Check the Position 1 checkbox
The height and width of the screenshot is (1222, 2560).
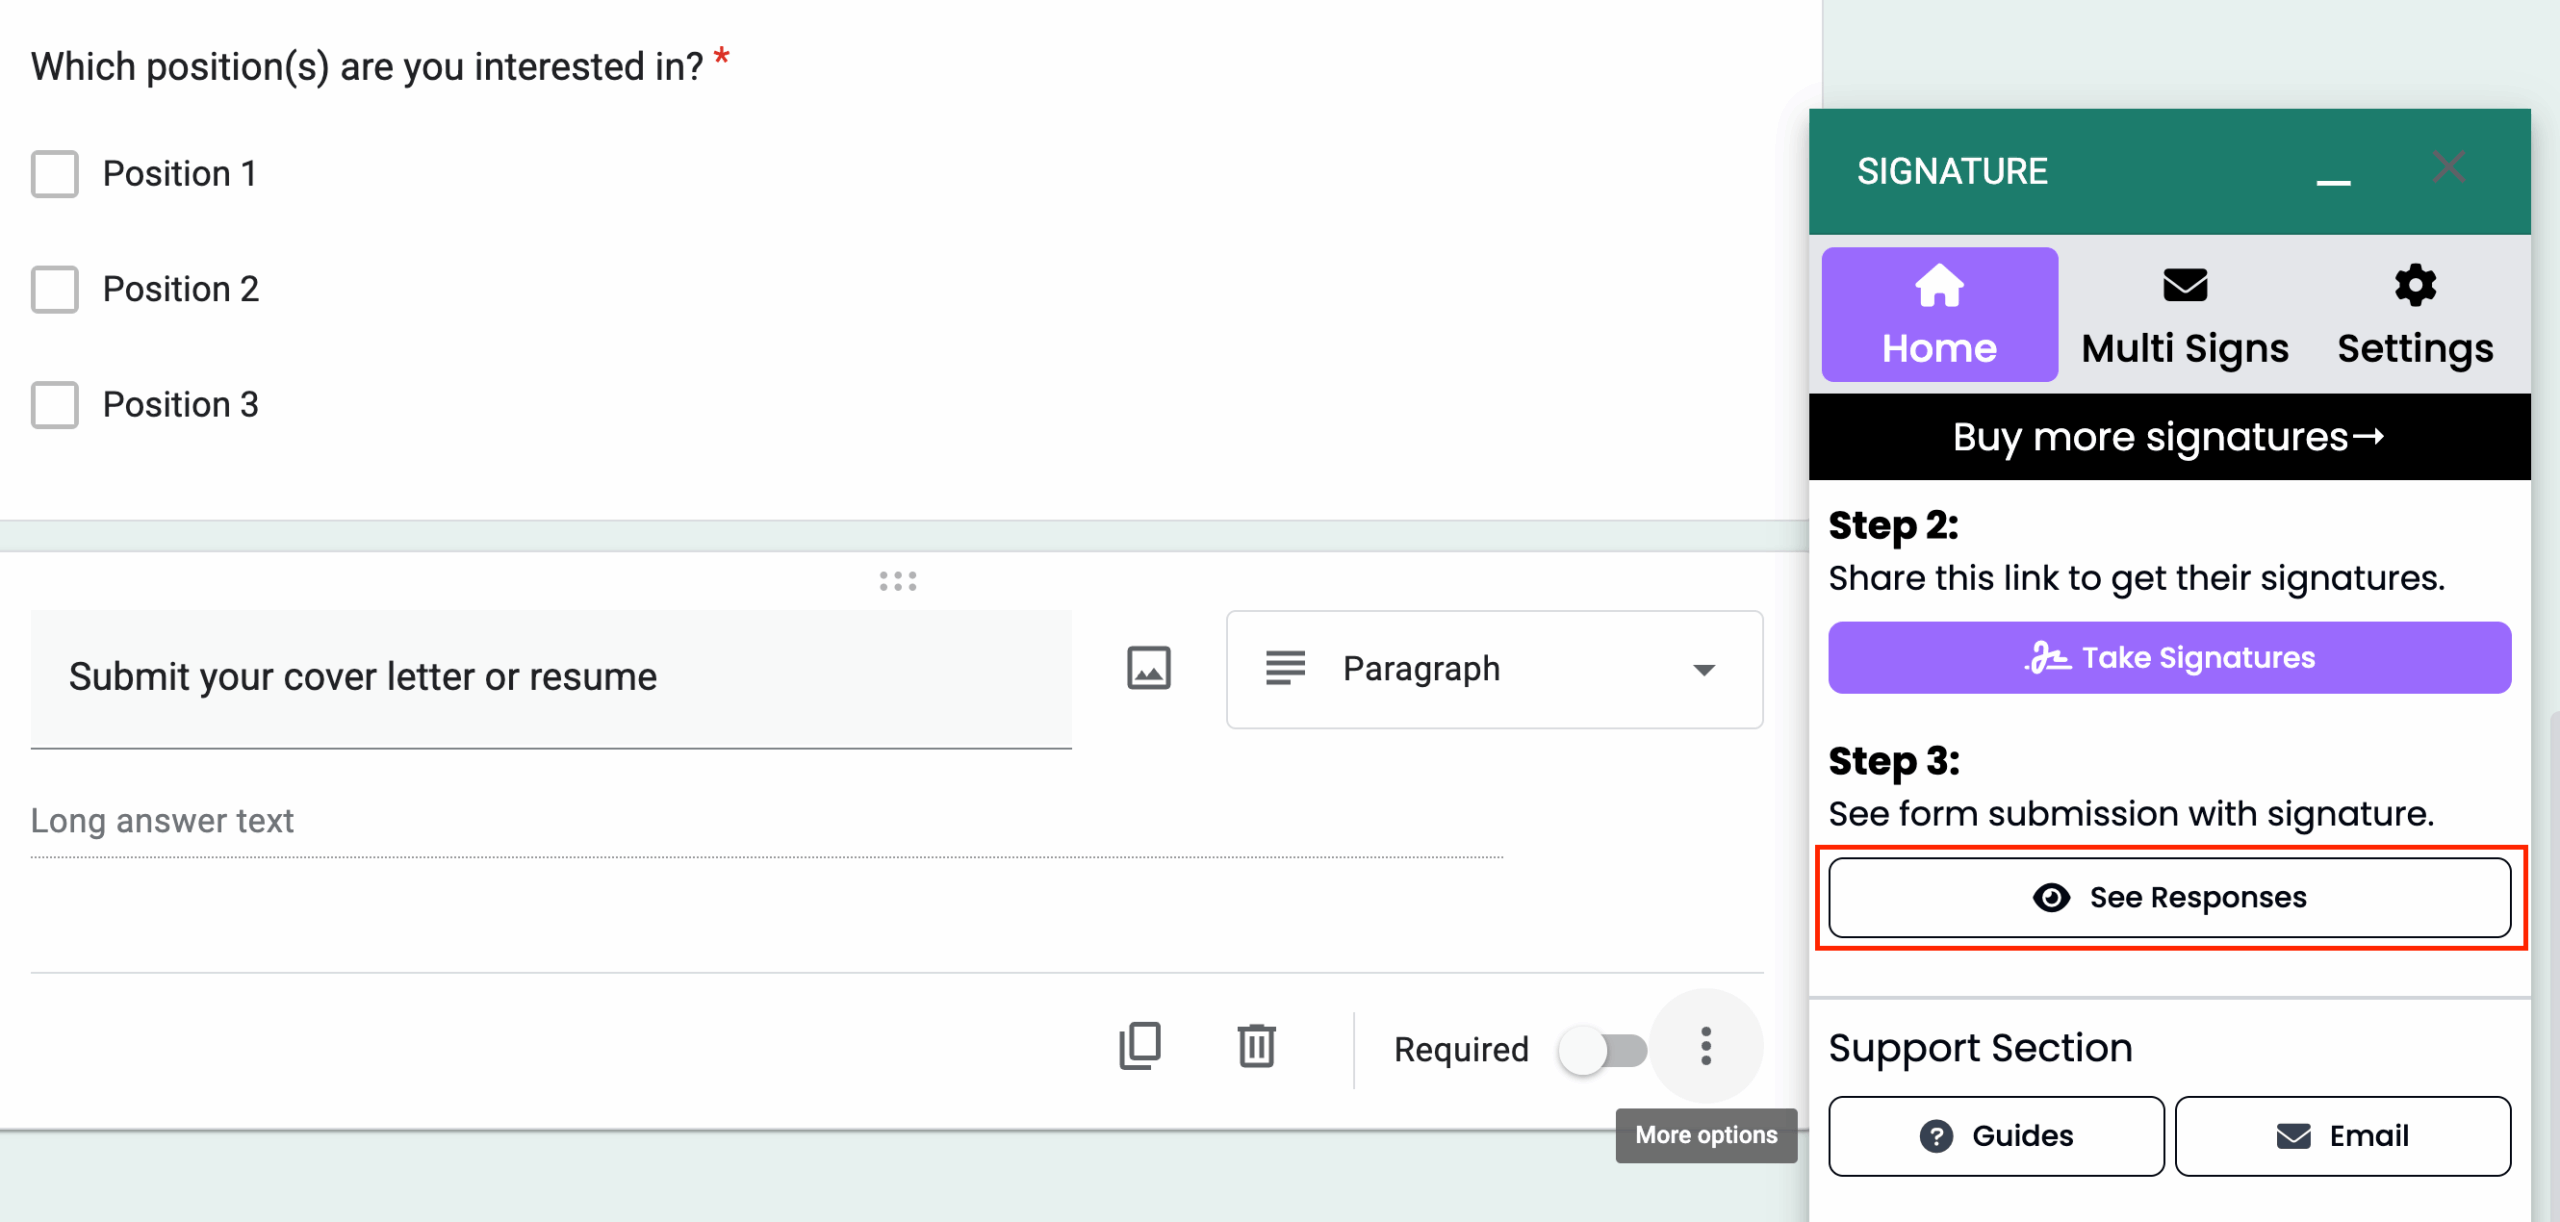pyautogui.click(x=55, y=174)
